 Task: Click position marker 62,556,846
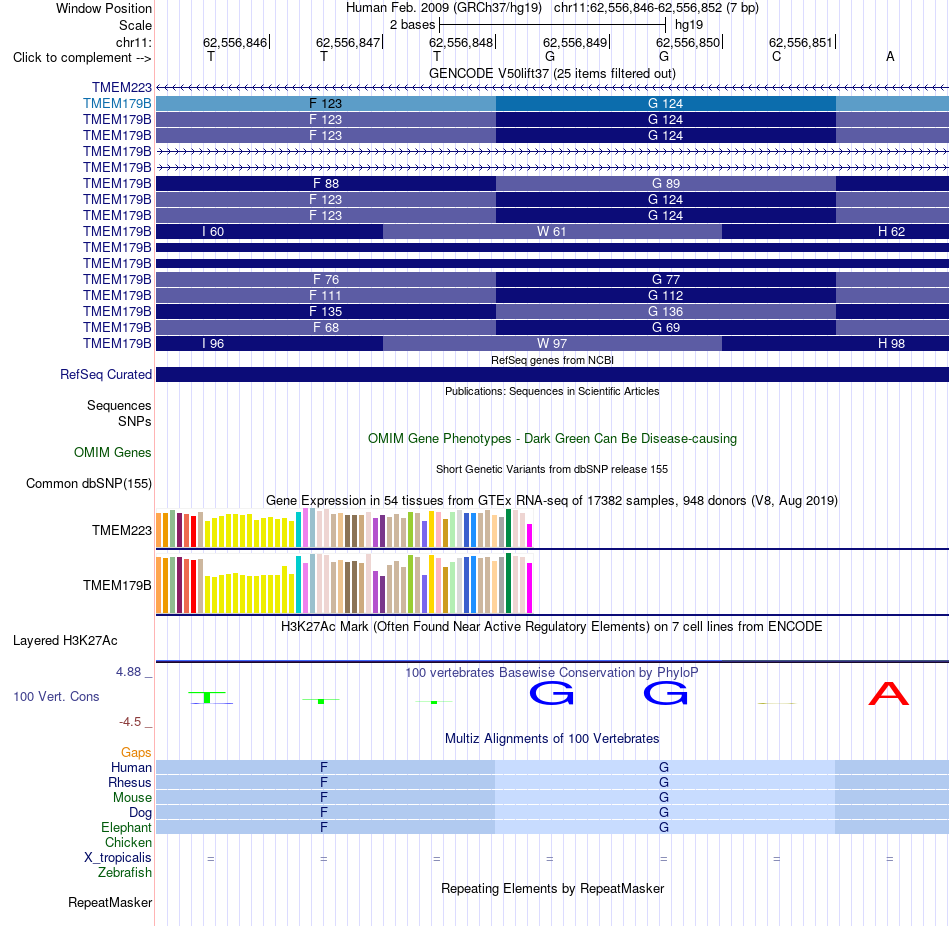[x=236, y=42]
